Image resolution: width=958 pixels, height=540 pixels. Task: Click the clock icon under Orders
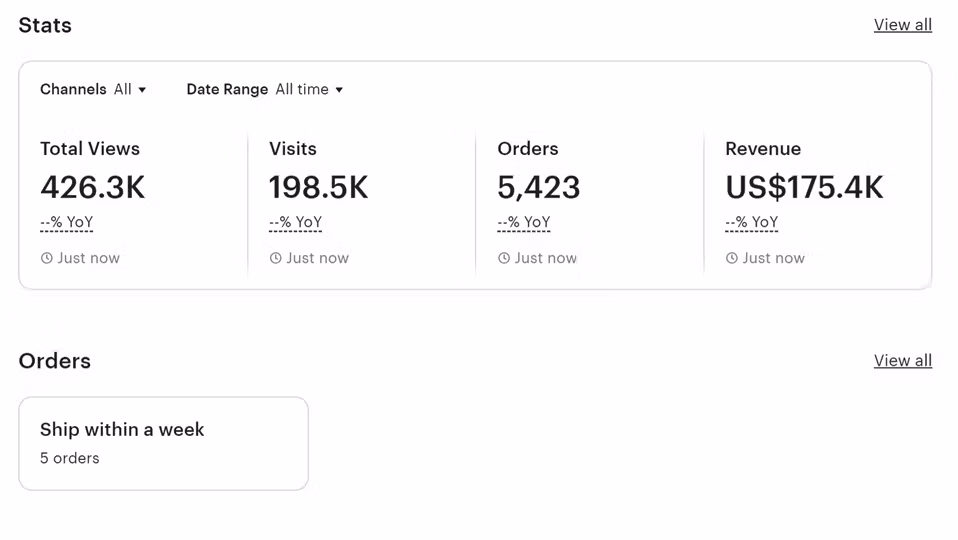coord(503,258)
